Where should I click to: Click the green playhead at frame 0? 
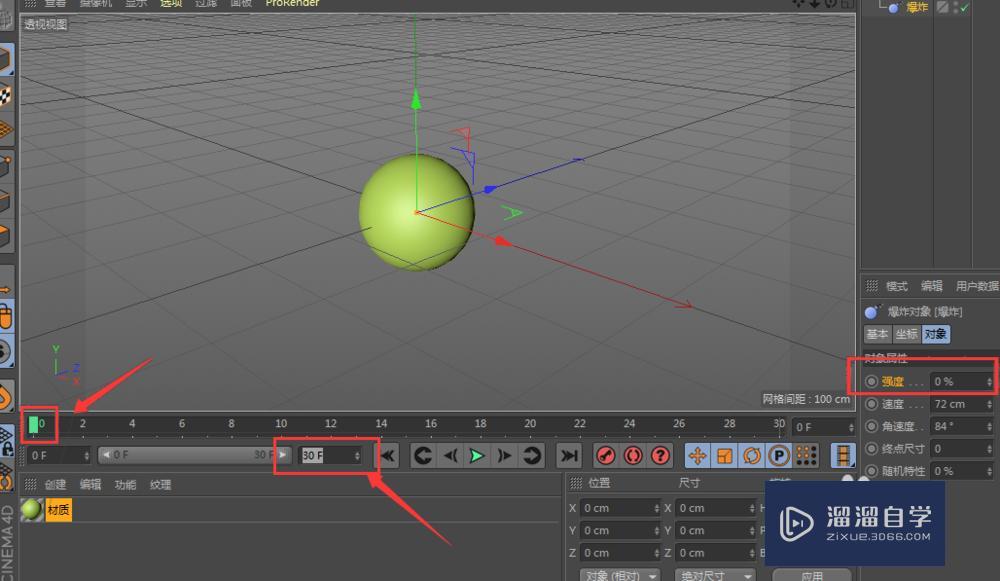(33, 424)
